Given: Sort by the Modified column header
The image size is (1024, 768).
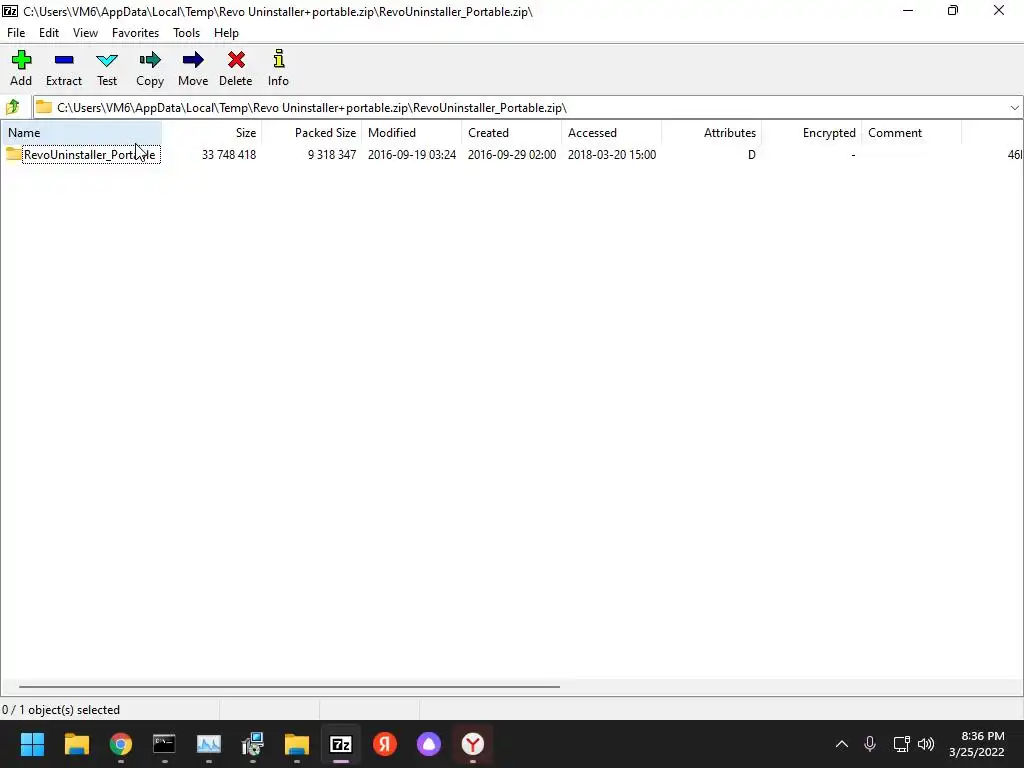Looking at the screenshot, I should point(411,133).
